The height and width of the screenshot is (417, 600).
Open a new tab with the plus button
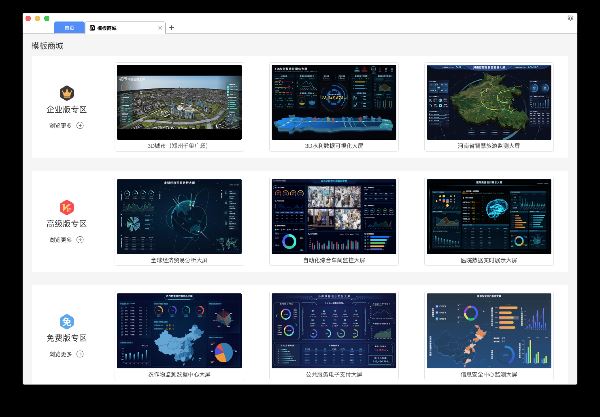tap(171, 28)
